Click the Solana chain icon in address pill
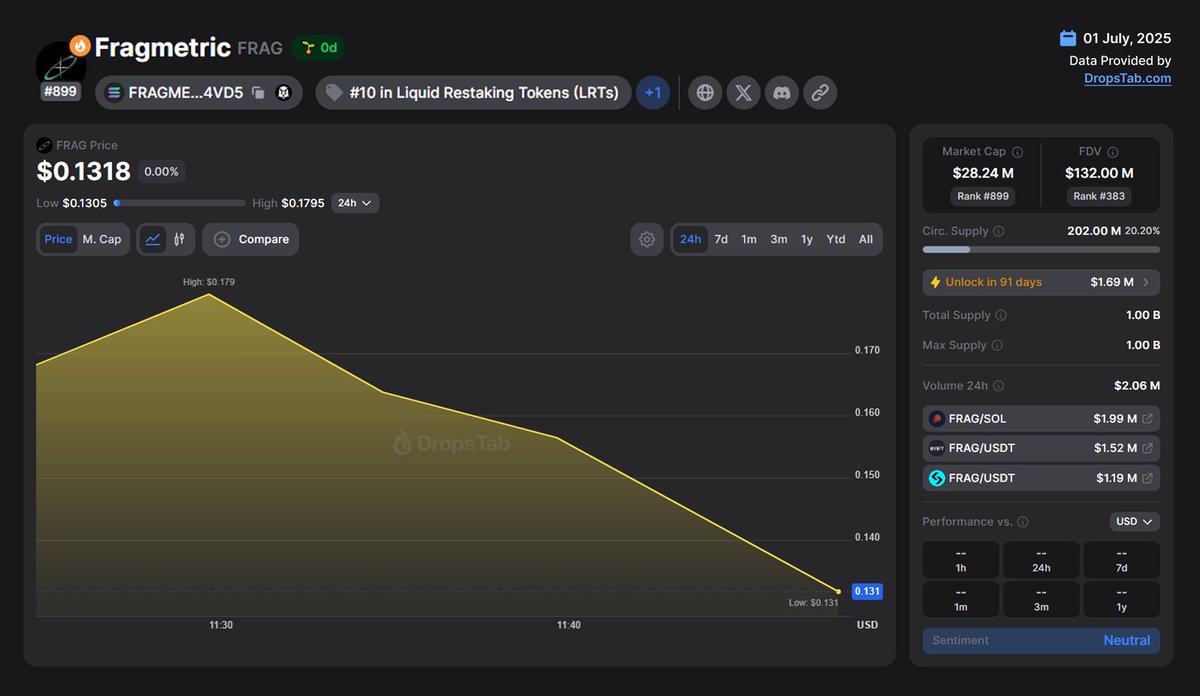 pyautogui.click(x=114, y=93)
